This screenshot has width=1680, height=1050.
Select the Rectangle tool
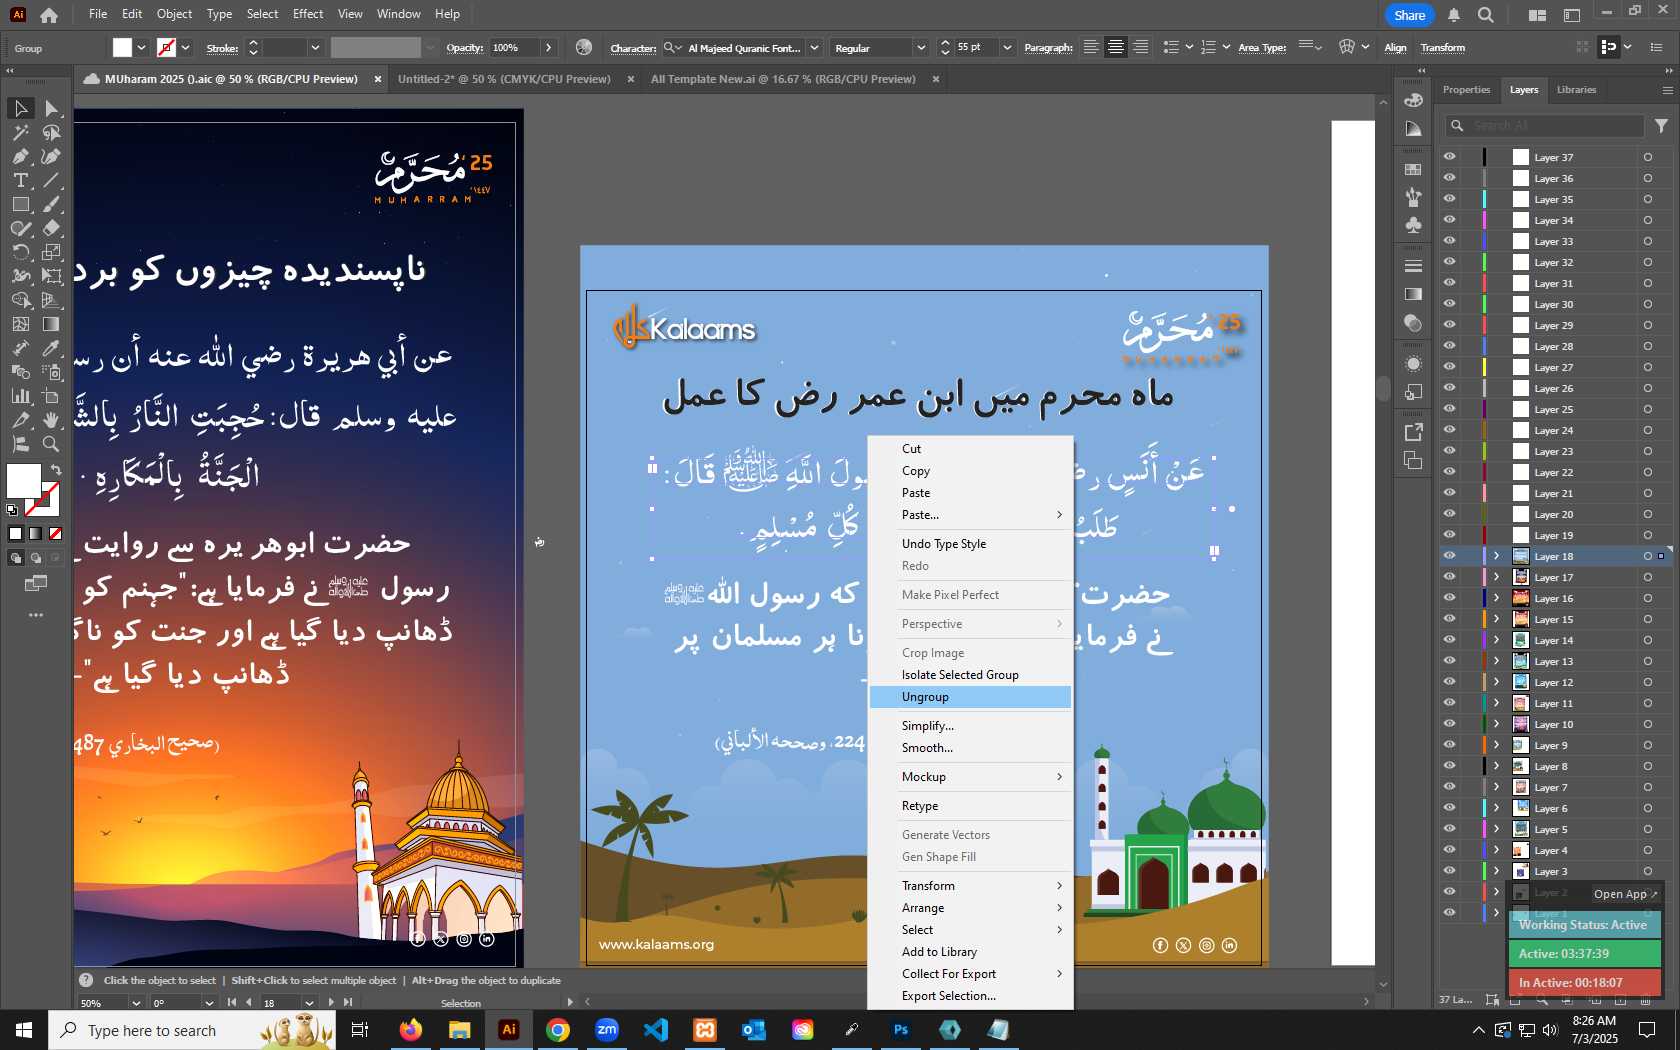[x=20, y=204]
